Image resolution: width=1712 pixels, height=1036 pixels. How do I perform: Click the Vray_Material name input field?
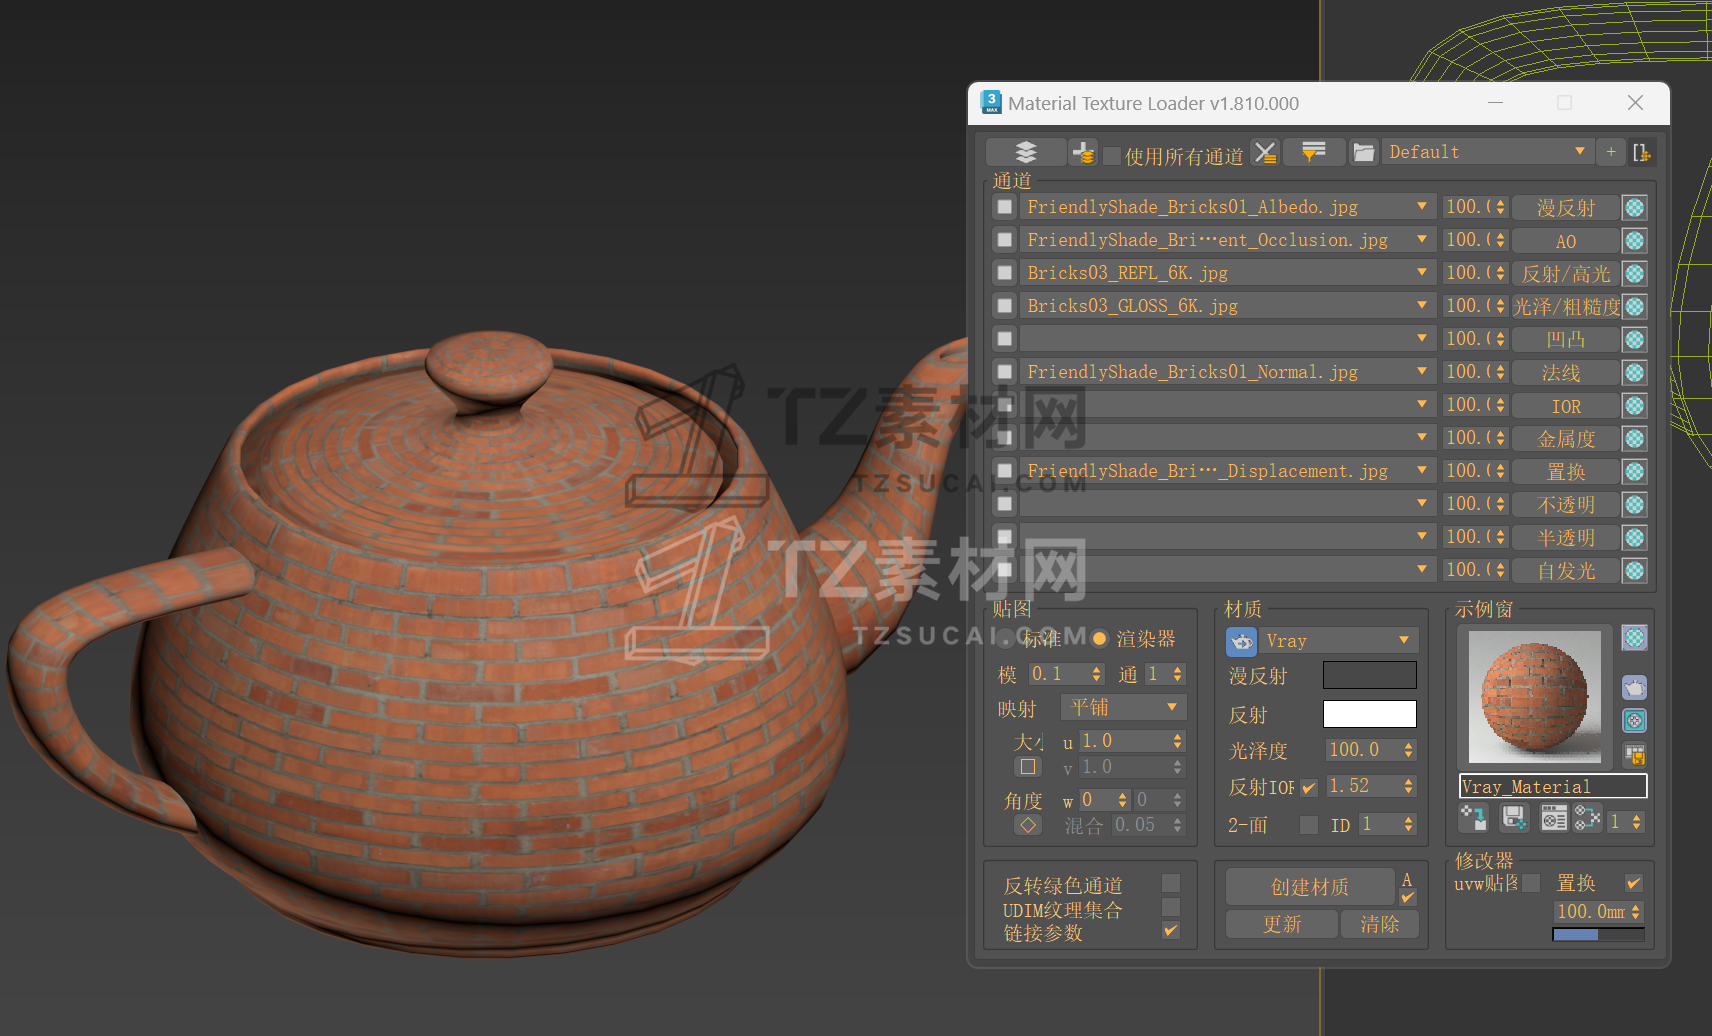pos(1552,787)
